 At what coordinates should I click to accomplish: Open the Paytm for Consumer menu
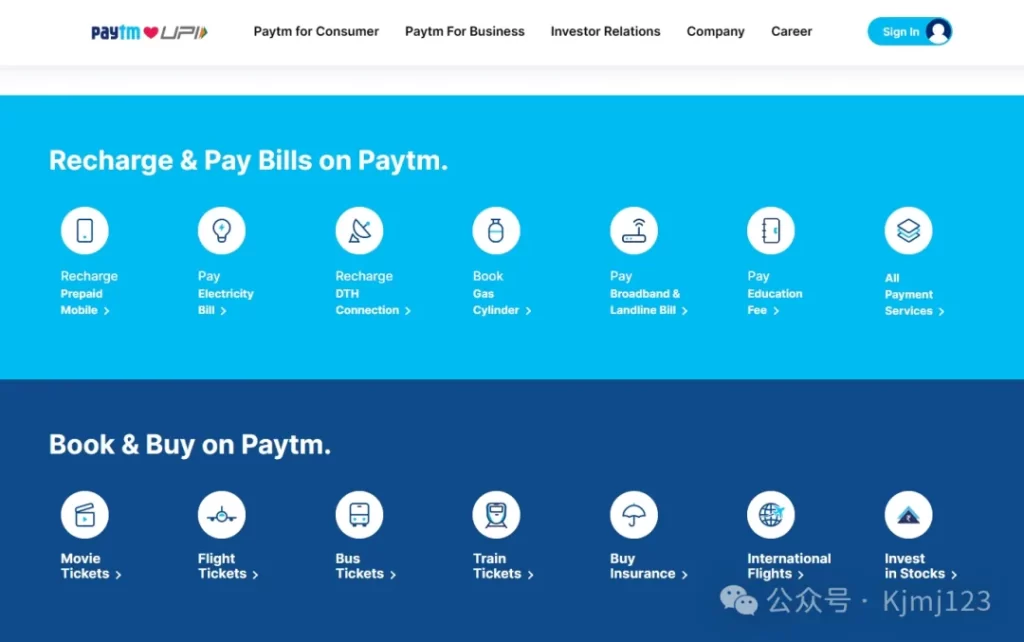tap(316, 31)
